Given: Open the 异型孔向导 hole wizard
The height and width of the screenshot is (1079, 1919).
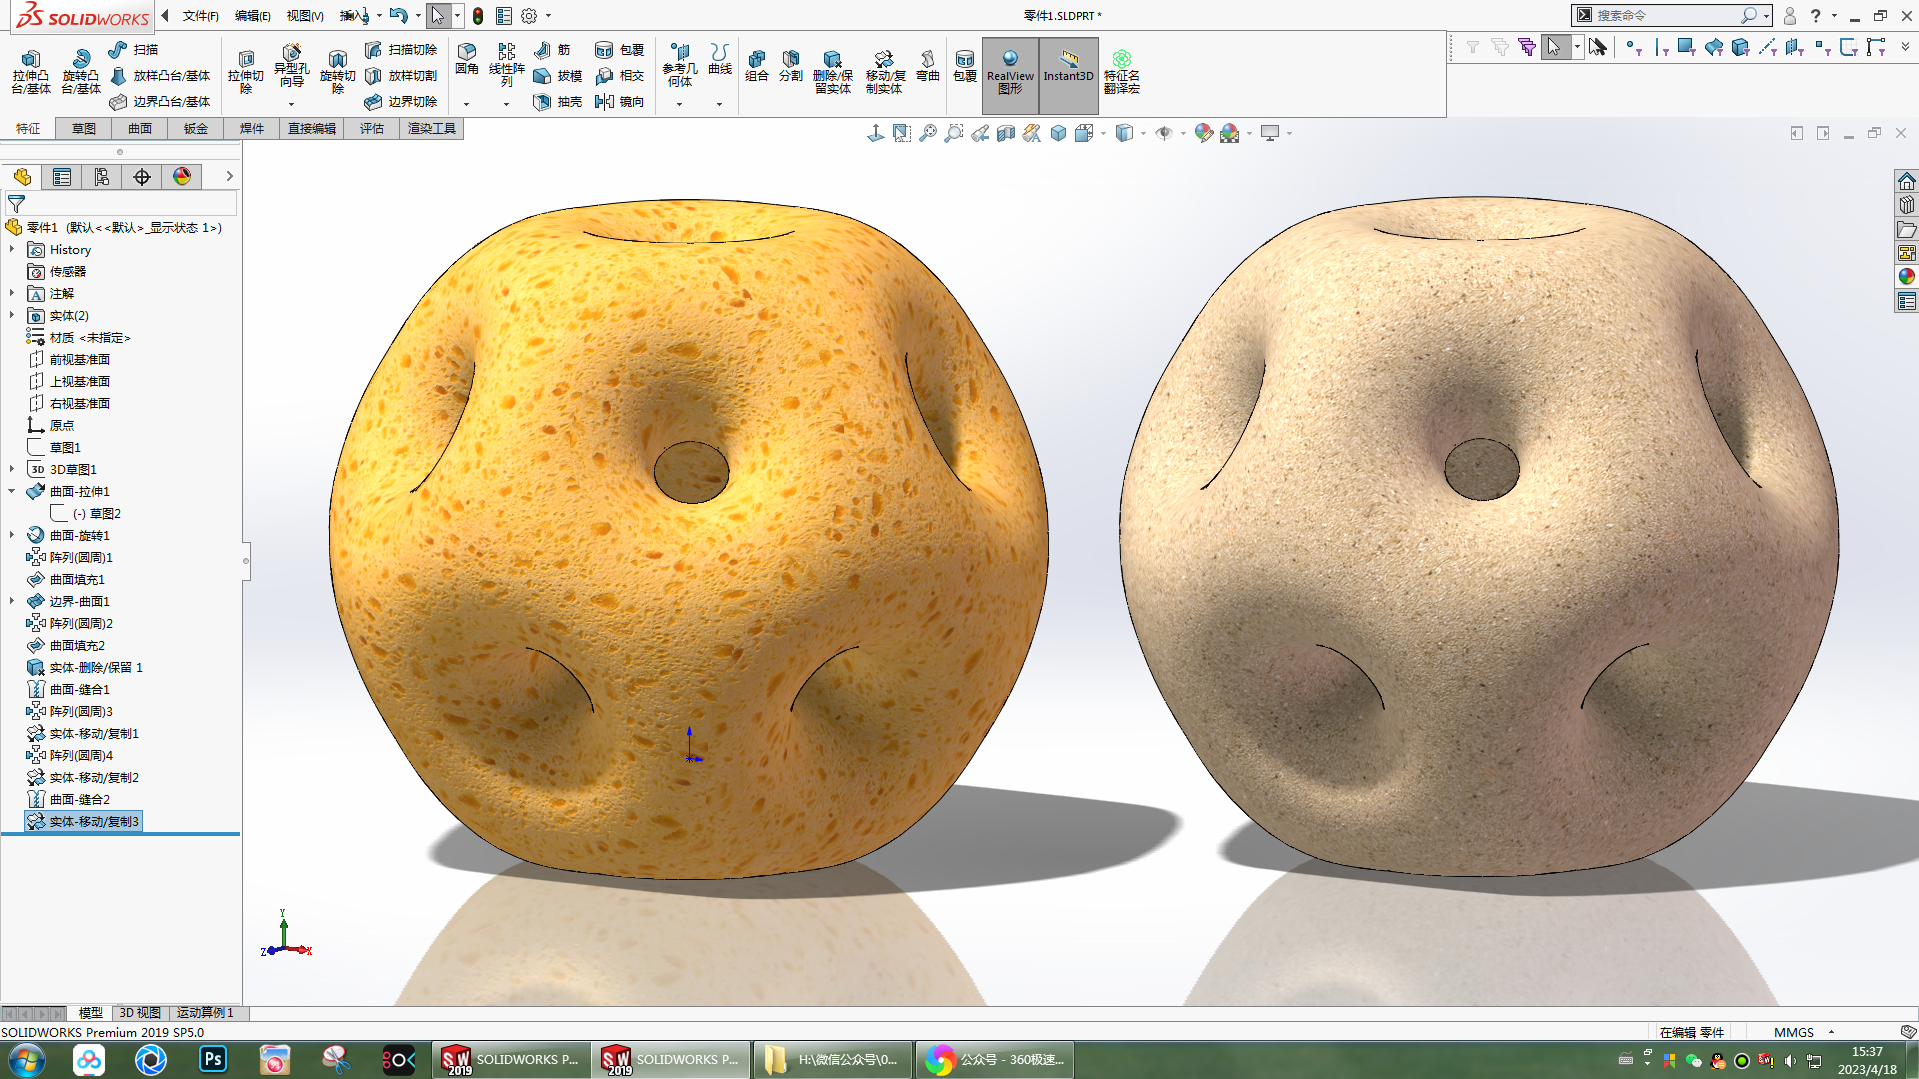Looking at the screenshot, I should click(x=291, y=66).
